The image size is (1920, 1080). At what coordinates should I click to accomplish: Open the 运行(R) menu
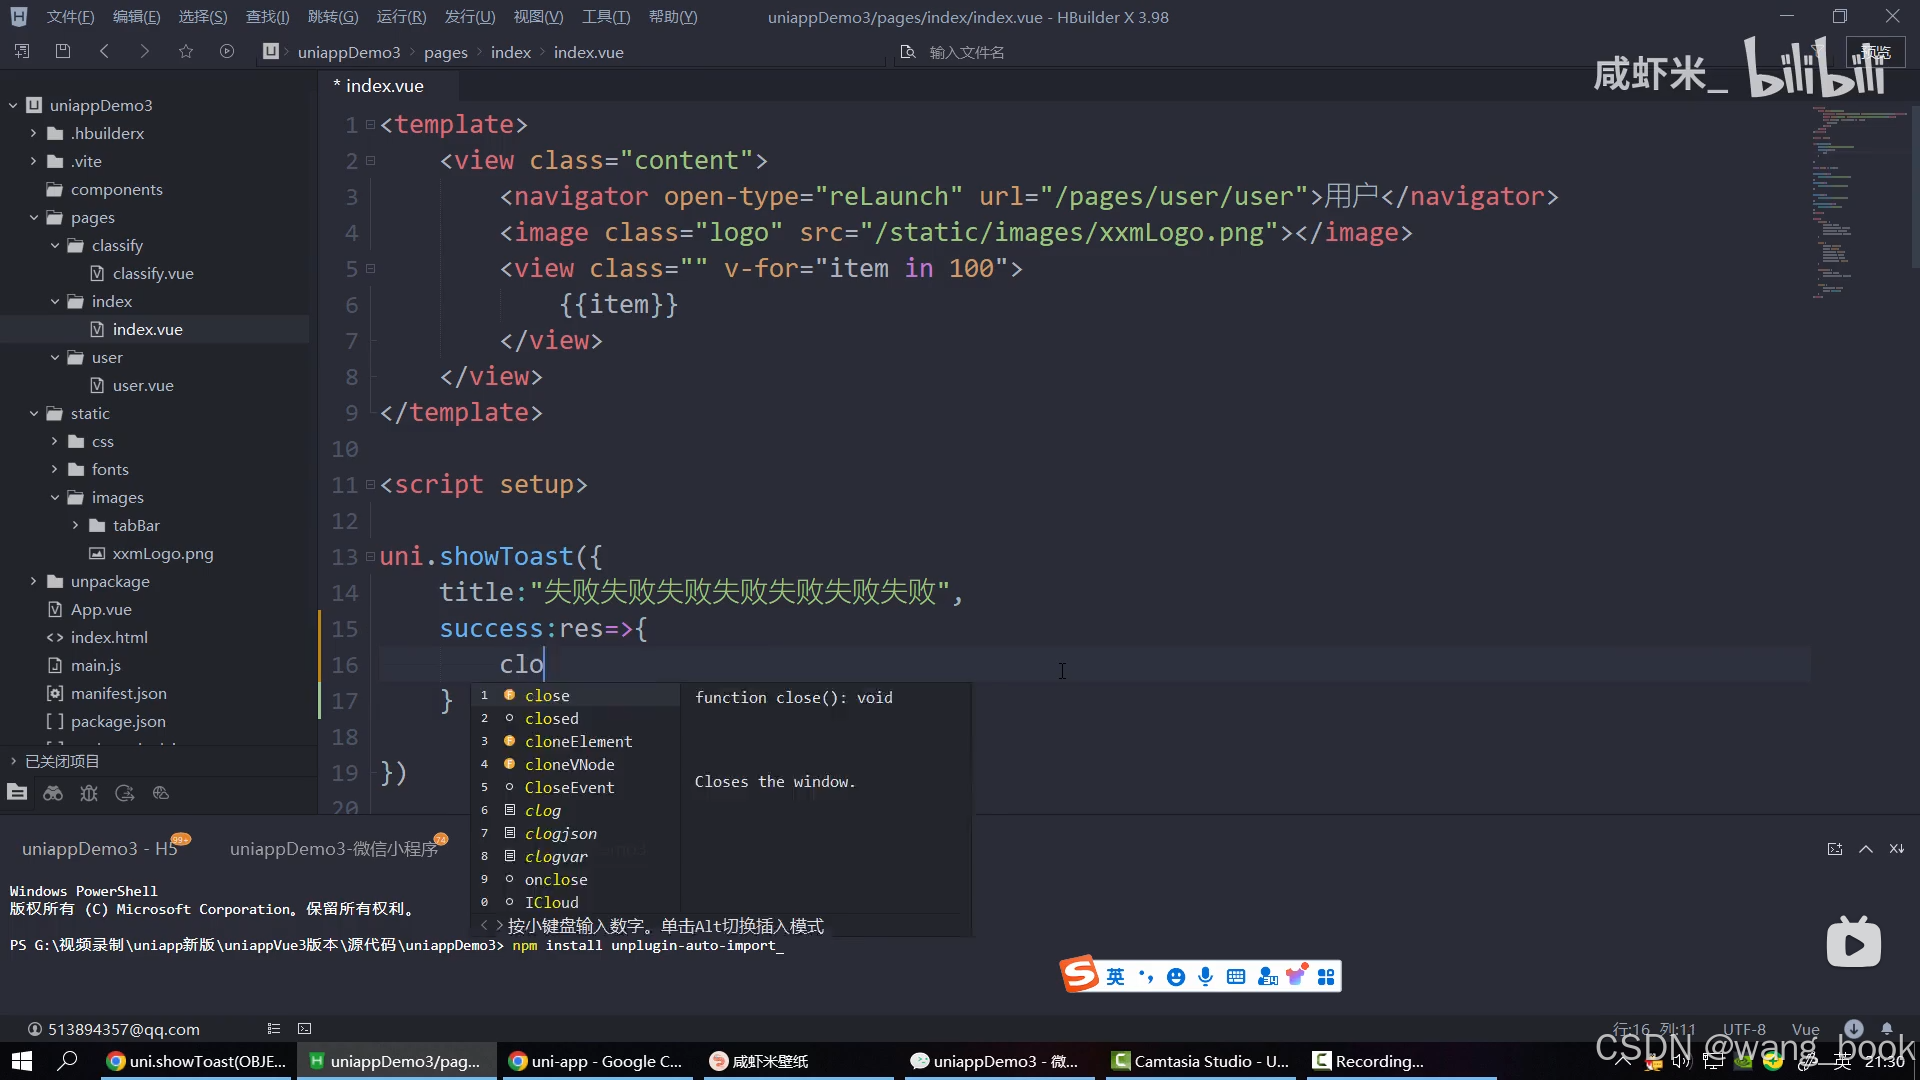pos(401,17)
